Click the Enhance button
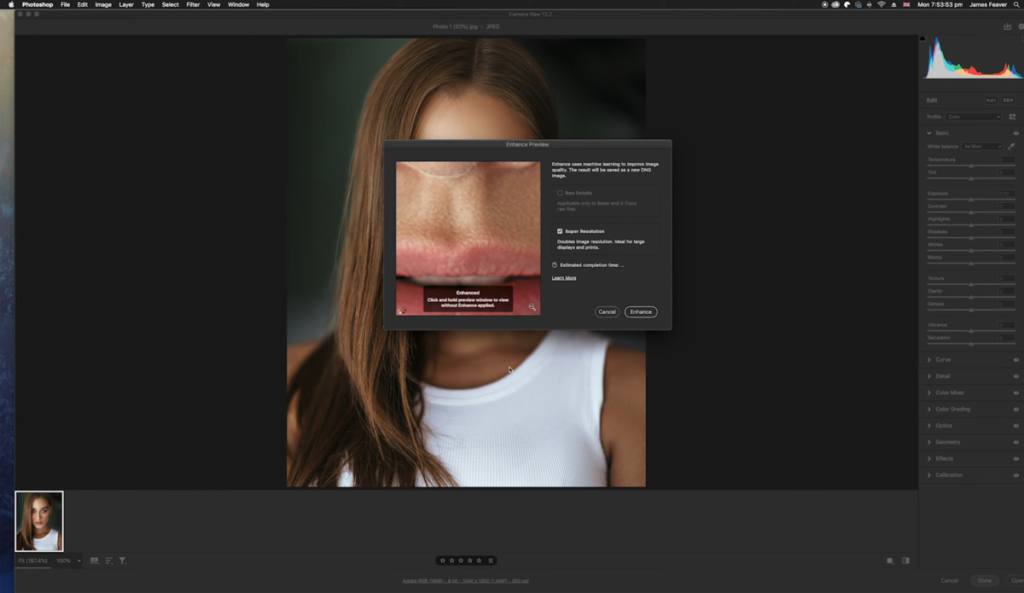 coord(640,311)
